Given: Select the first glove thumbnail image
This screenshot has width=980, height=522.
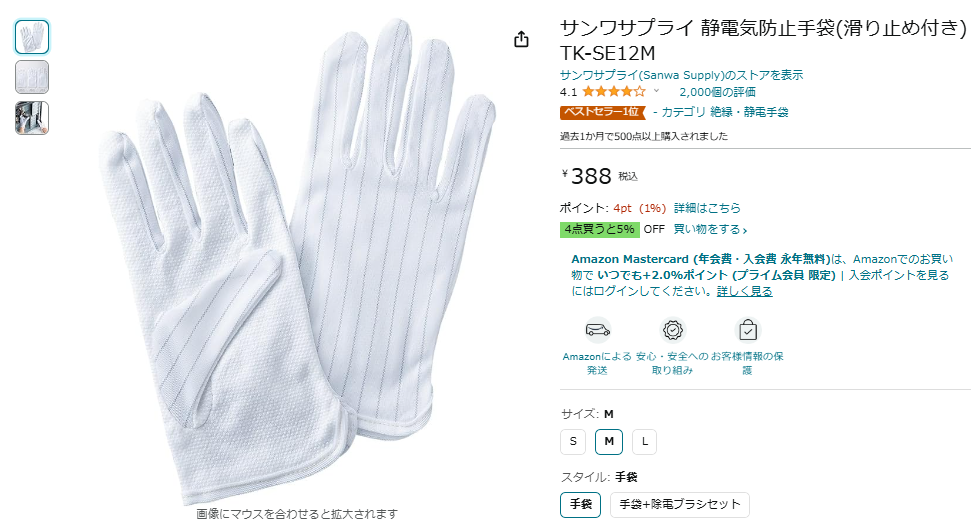Looking at the screenshot, I should [x=32, y=37].
